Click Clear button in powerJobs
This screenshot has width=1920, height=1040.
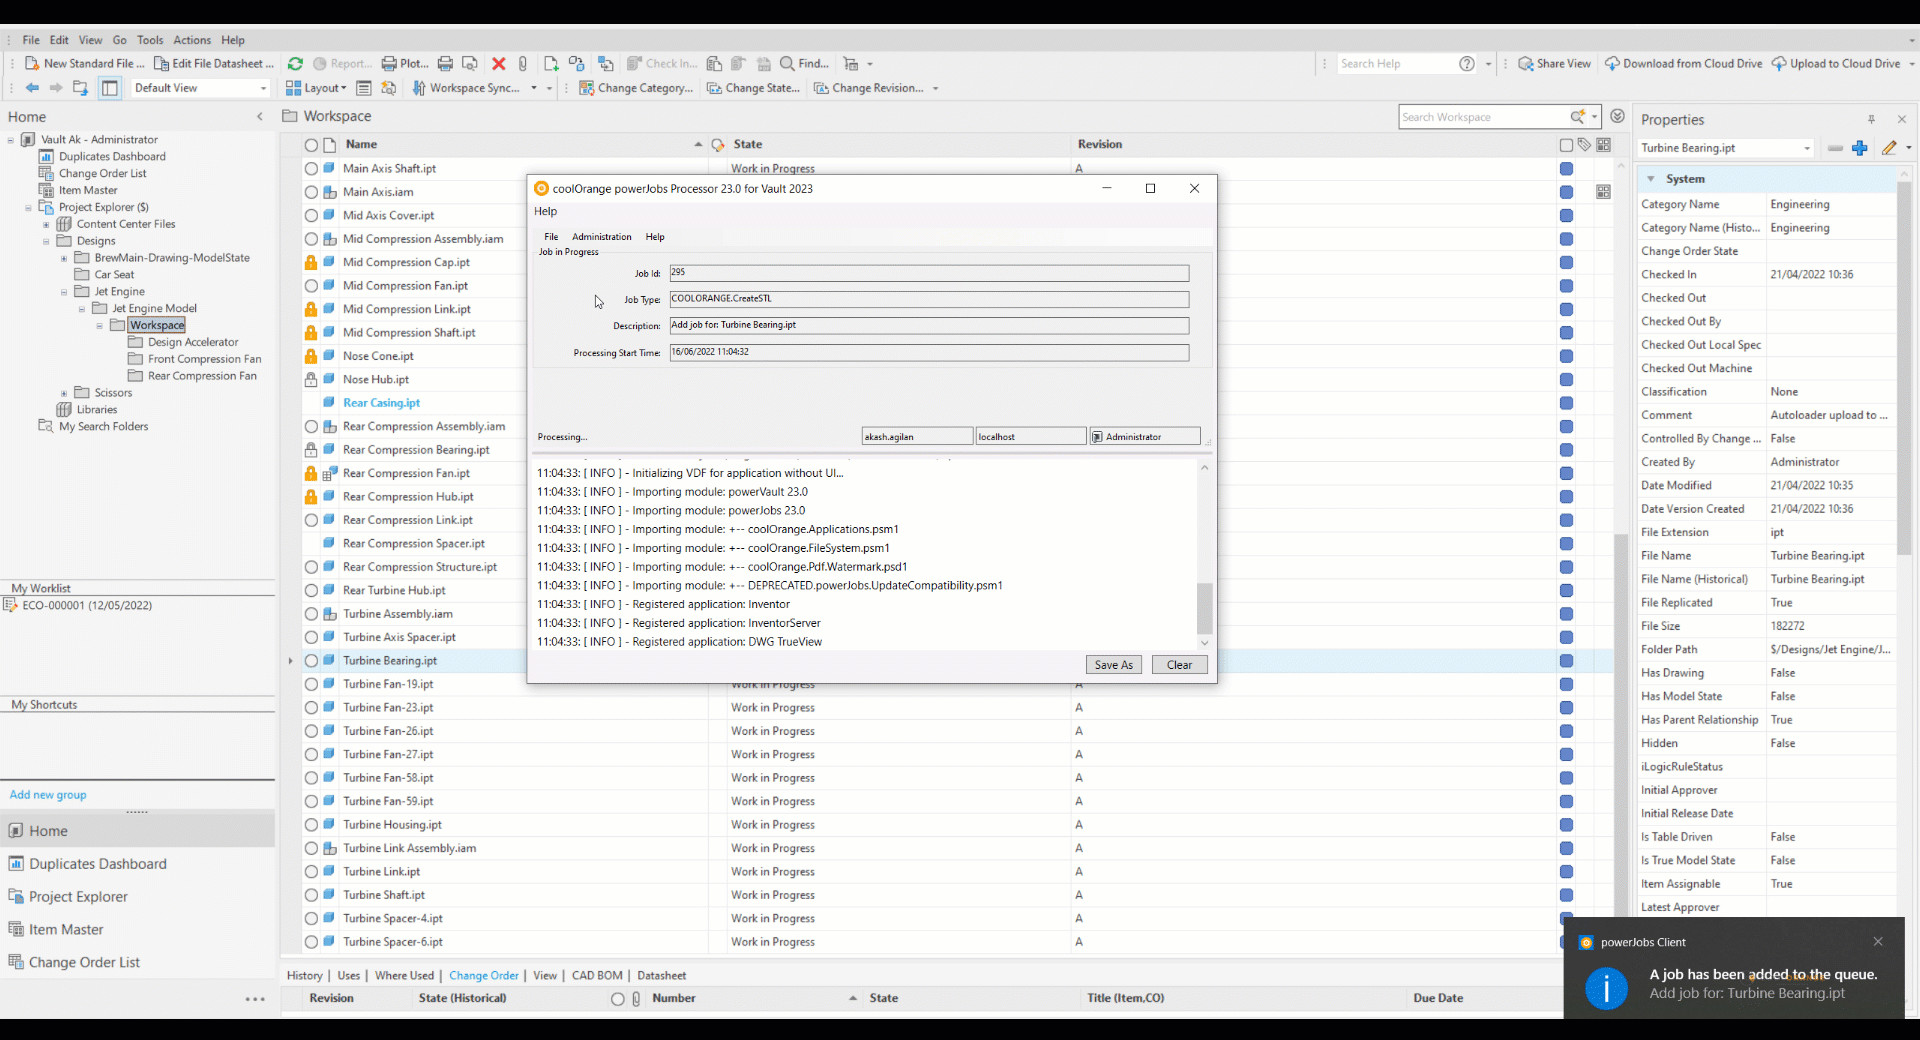(1179, 665)
